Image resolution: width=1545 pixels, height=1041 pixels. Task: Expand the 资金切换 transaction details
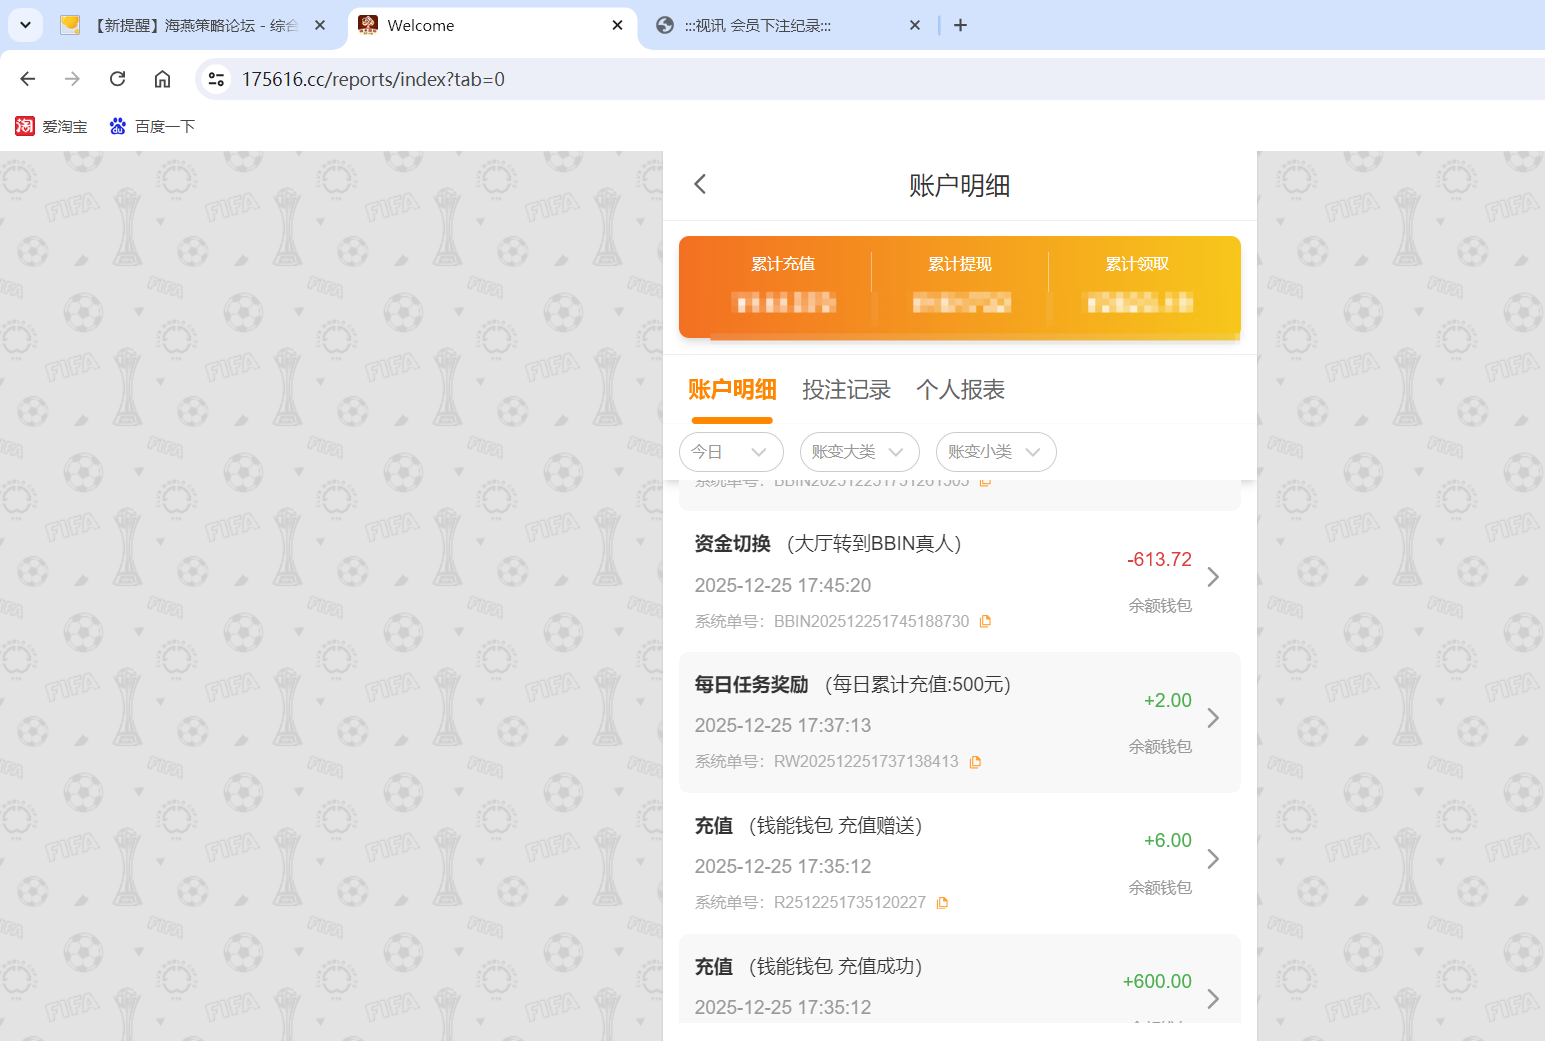point(1213,577)
